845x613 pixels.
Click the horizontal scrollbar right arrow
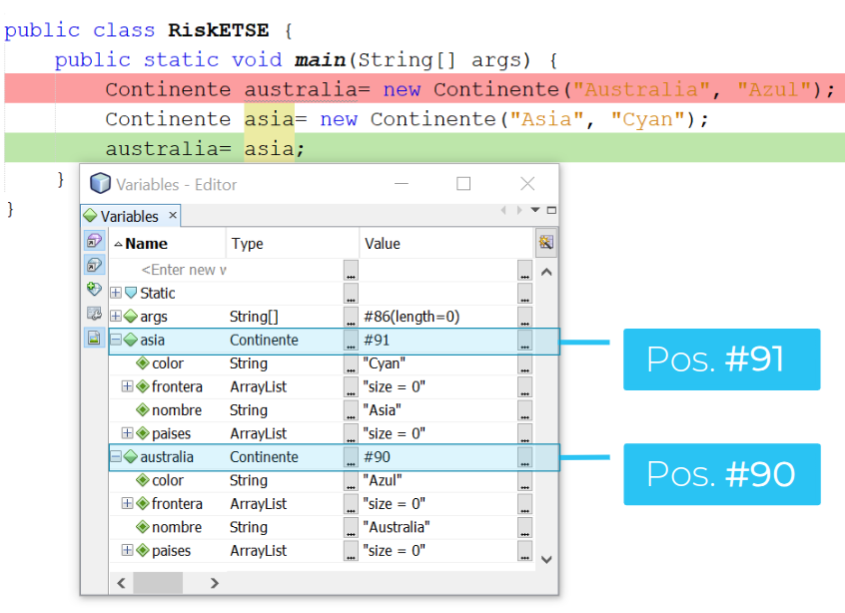click(x=214, y=582)
